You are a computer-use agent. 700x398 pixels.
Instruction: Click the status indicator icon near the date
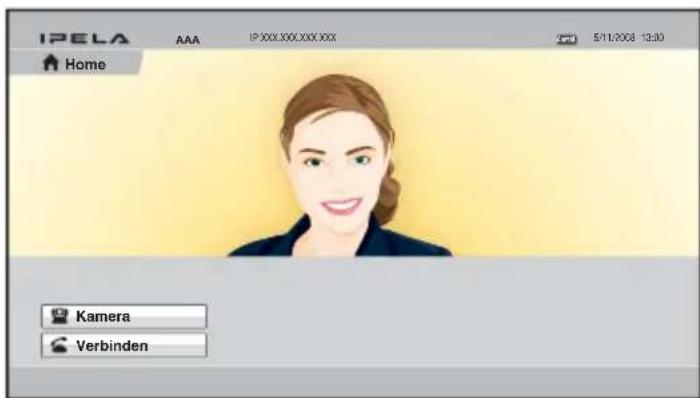[x=567, y=39]
